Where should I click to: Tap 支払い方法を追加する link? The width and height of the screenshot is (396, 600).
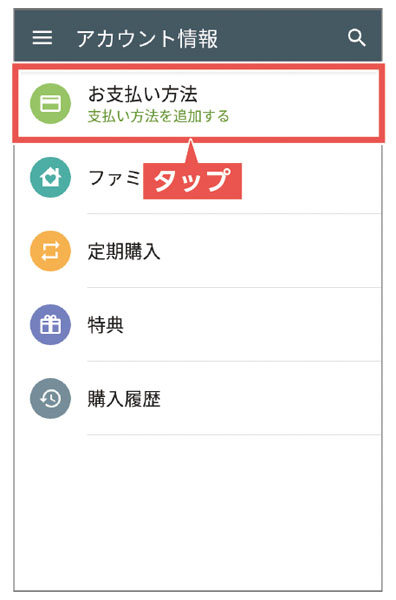(158, 116)
